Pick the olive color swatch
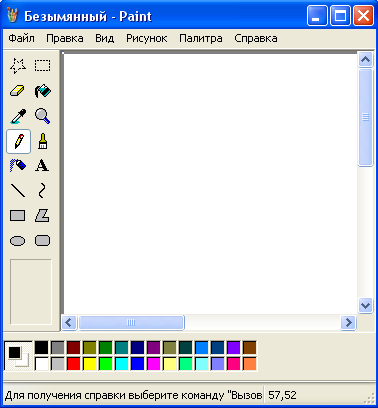 pos(90,348)
